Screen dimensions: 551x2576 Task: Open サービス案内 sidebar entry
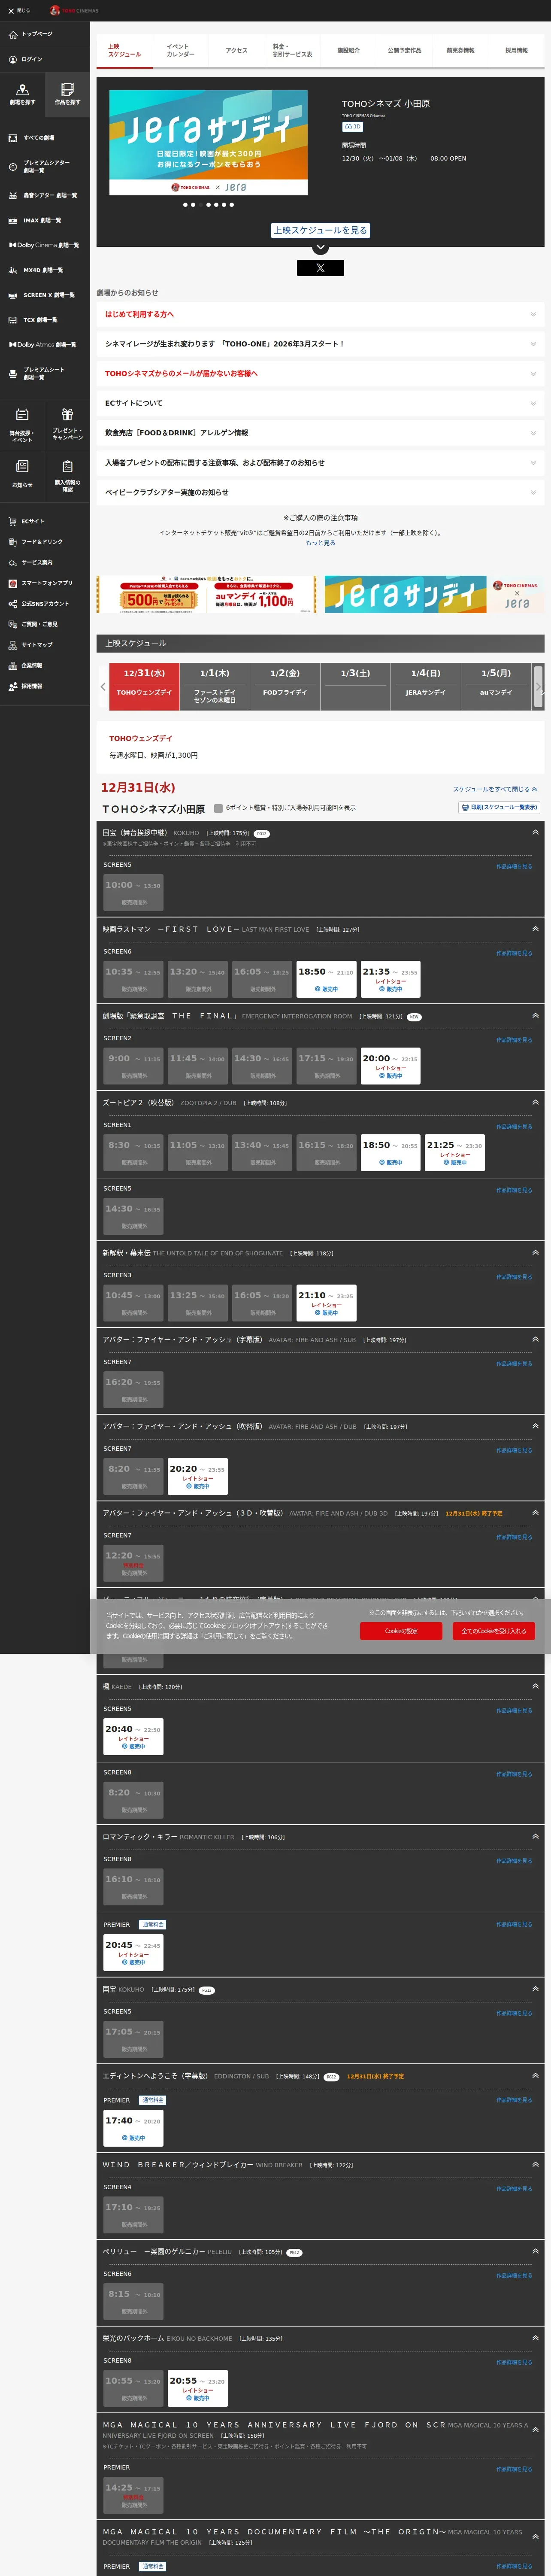pos(30,562)
